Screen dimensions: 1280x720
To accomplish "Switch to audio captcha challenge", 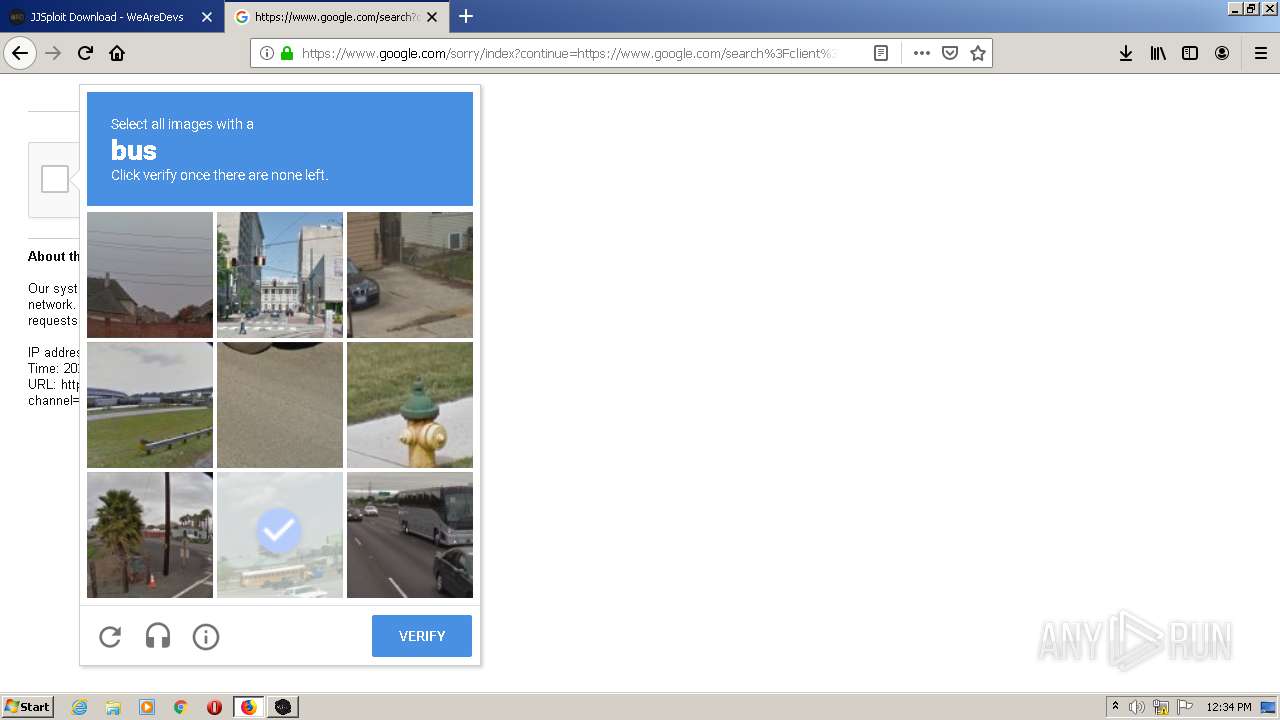I will [158, 636].
